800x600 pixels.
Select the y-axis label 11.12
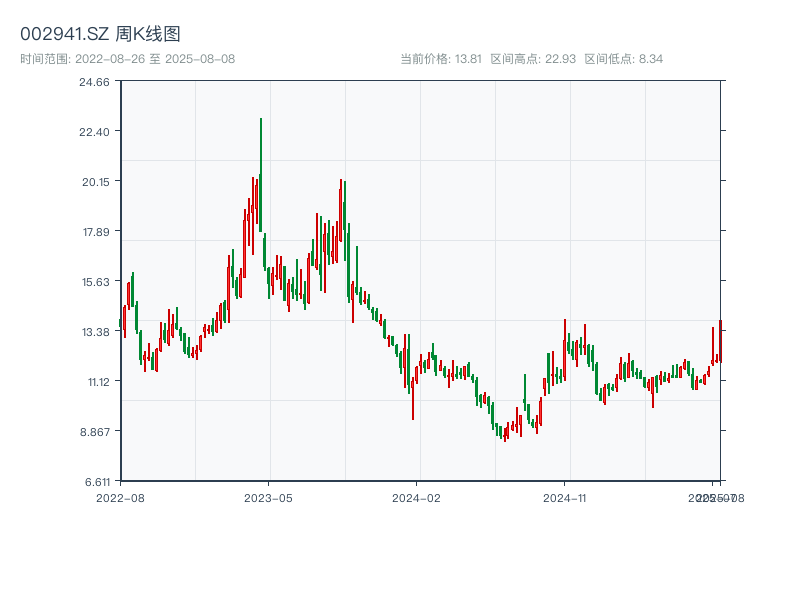(98, 382)
